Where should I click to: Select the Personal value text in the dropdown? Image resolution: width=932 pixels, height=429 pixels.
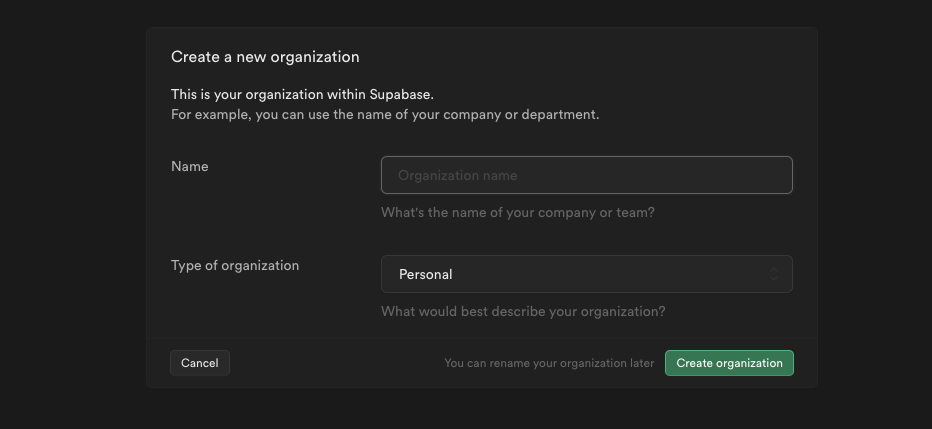tap(426, 275)
